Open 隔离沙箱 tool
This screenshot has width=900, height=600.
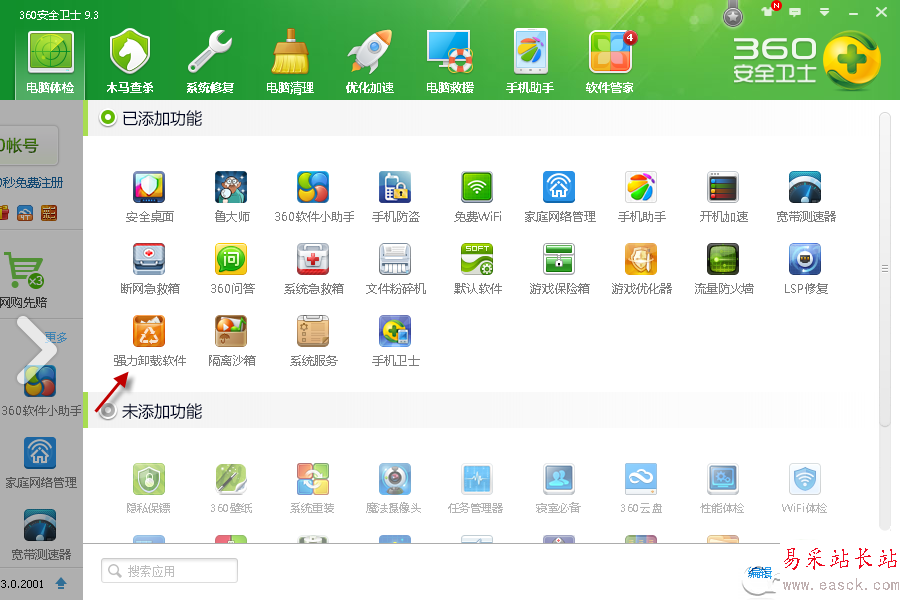coord(231,341)
